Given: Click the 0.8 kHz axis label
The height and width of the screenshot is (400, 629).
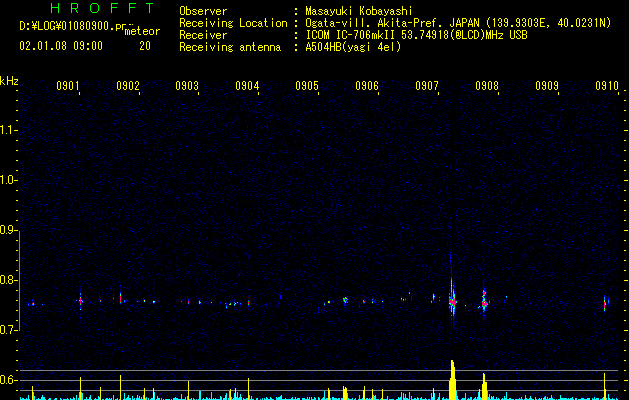Looking at the screenshot, I should (x=9, y=280).
